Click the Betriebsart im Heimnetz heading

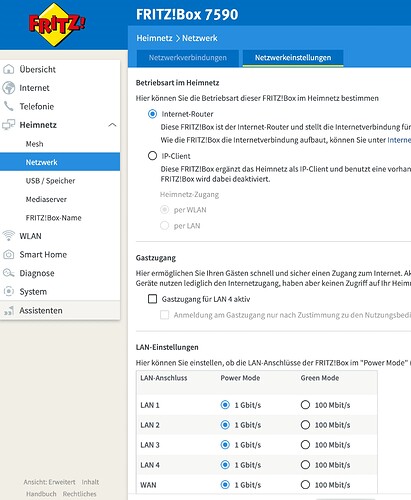(x=177, y=83)
